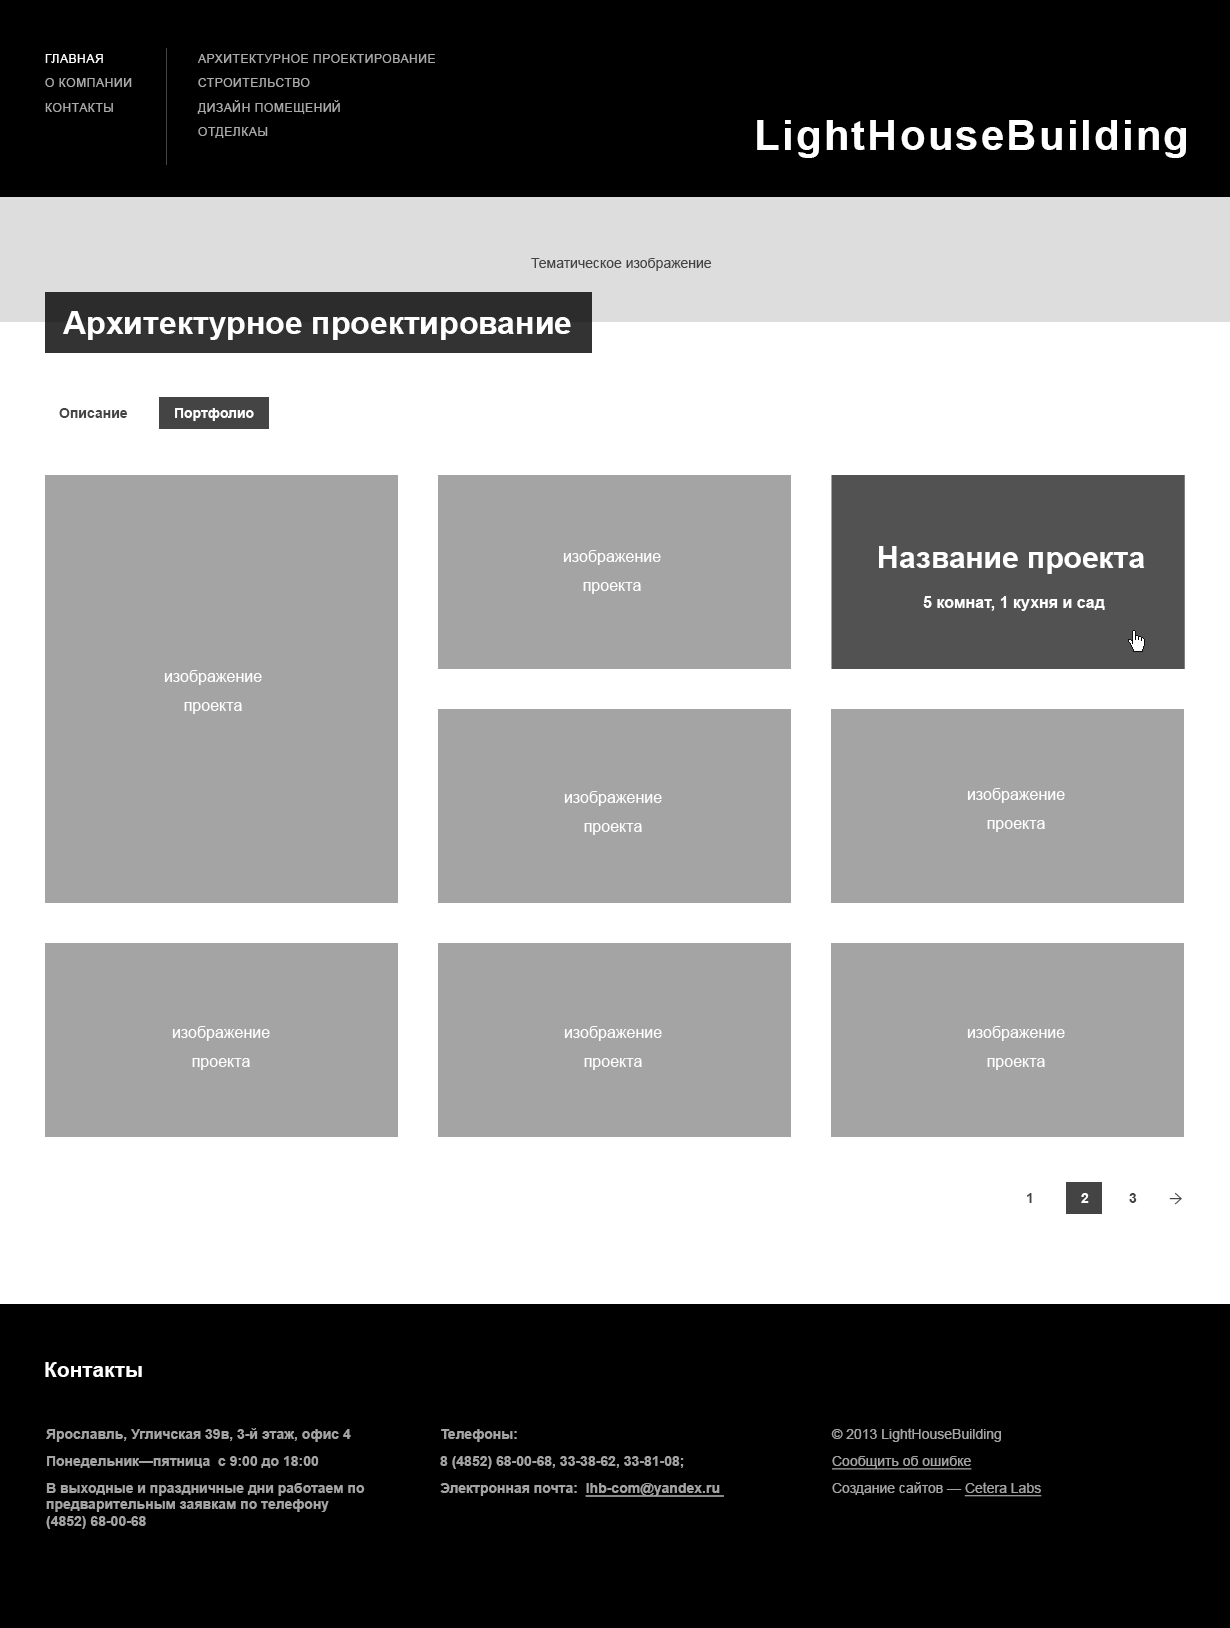
Task: Open the hovered Название проекта tile
Action: coord(1007,572)
